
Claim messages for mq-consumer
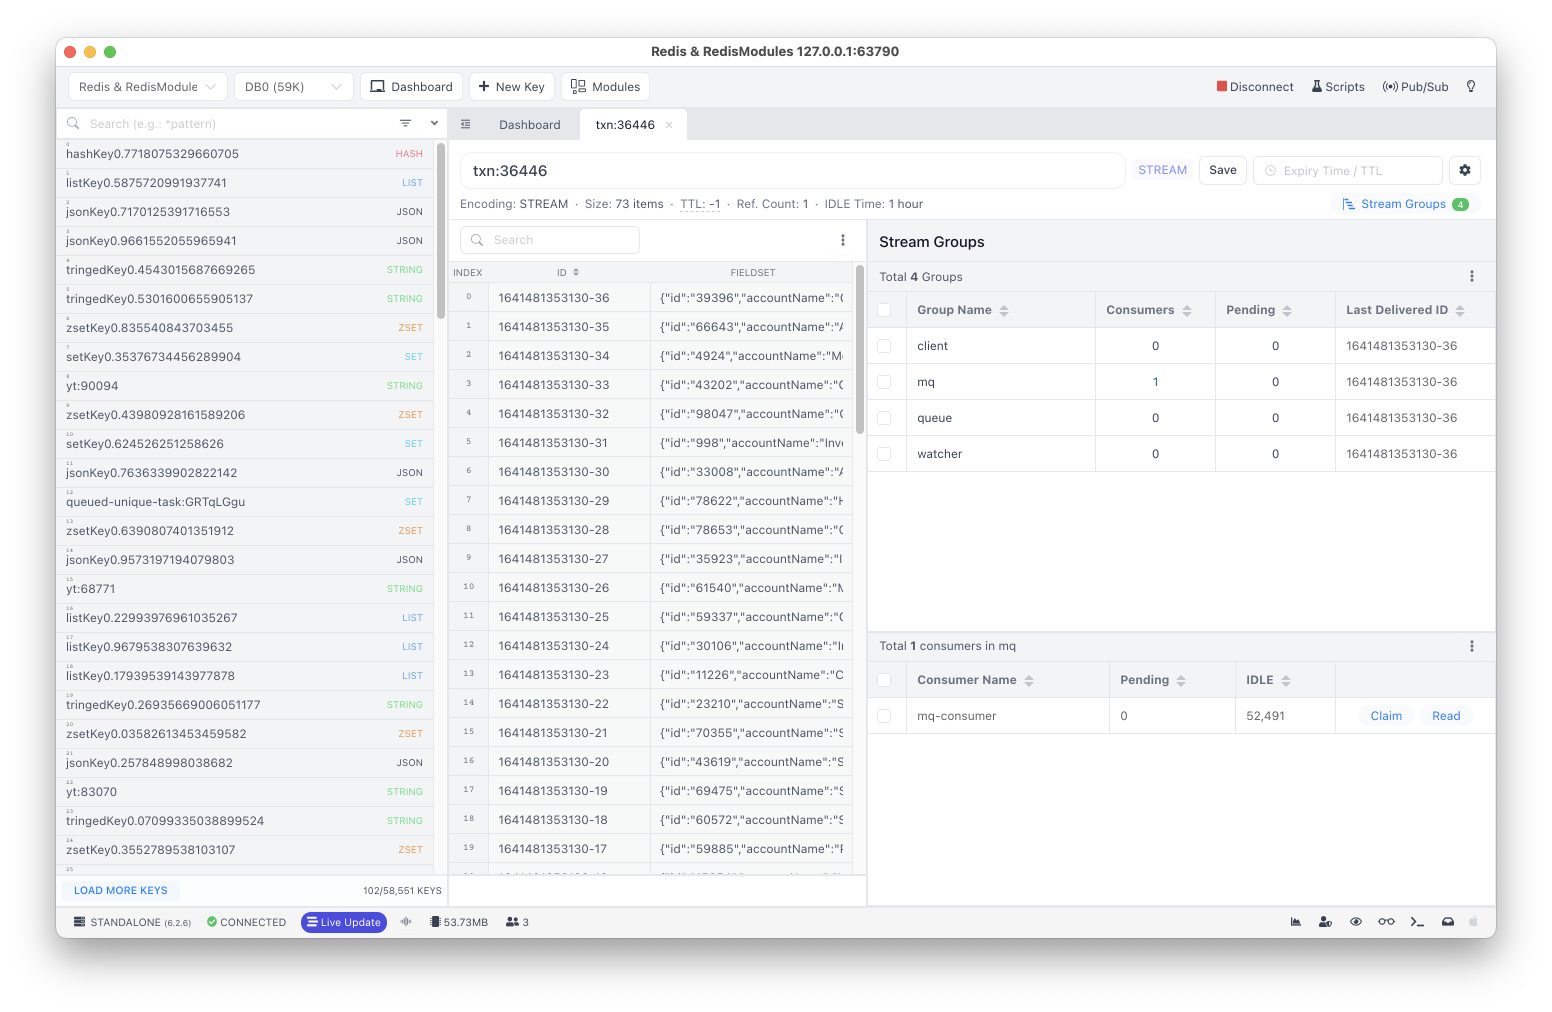point(1385,716)
